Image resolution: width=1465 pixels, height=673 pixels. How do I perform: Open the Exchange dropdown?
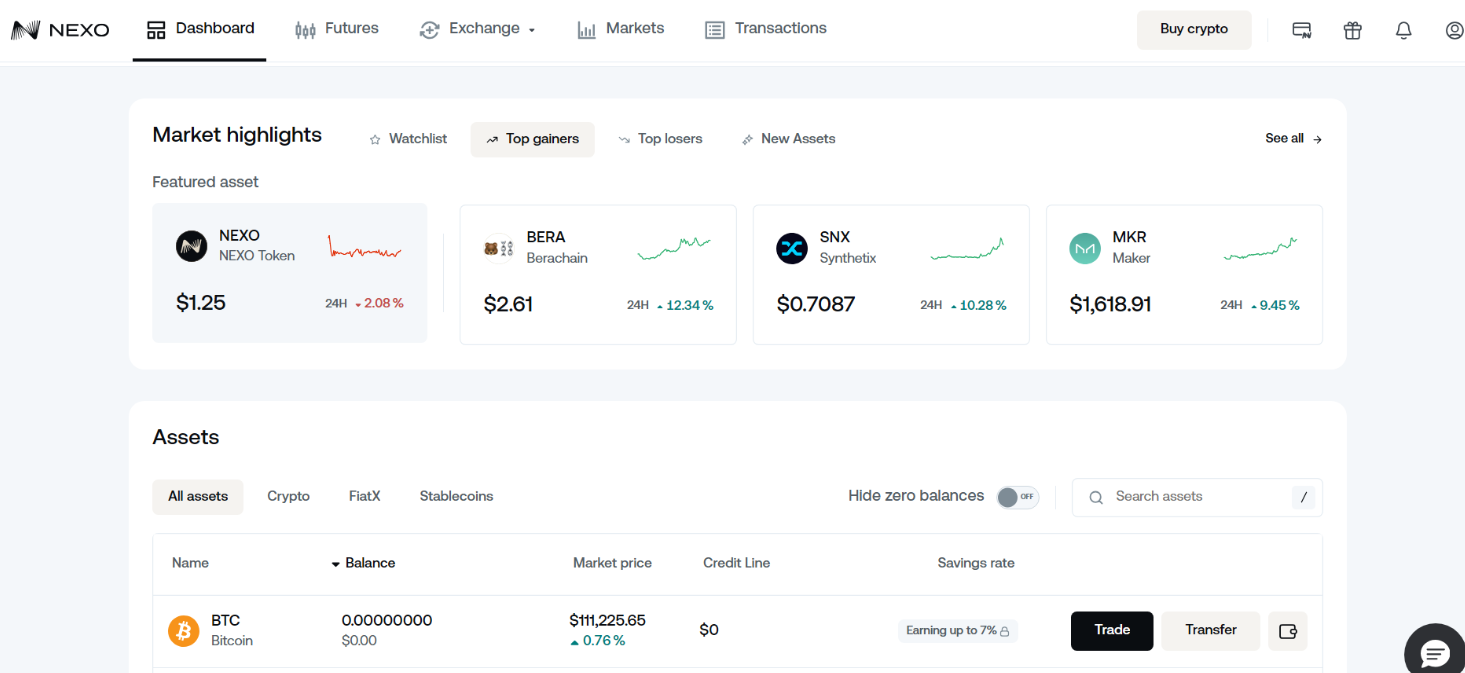pyautogui.click(x=478, y=29)
